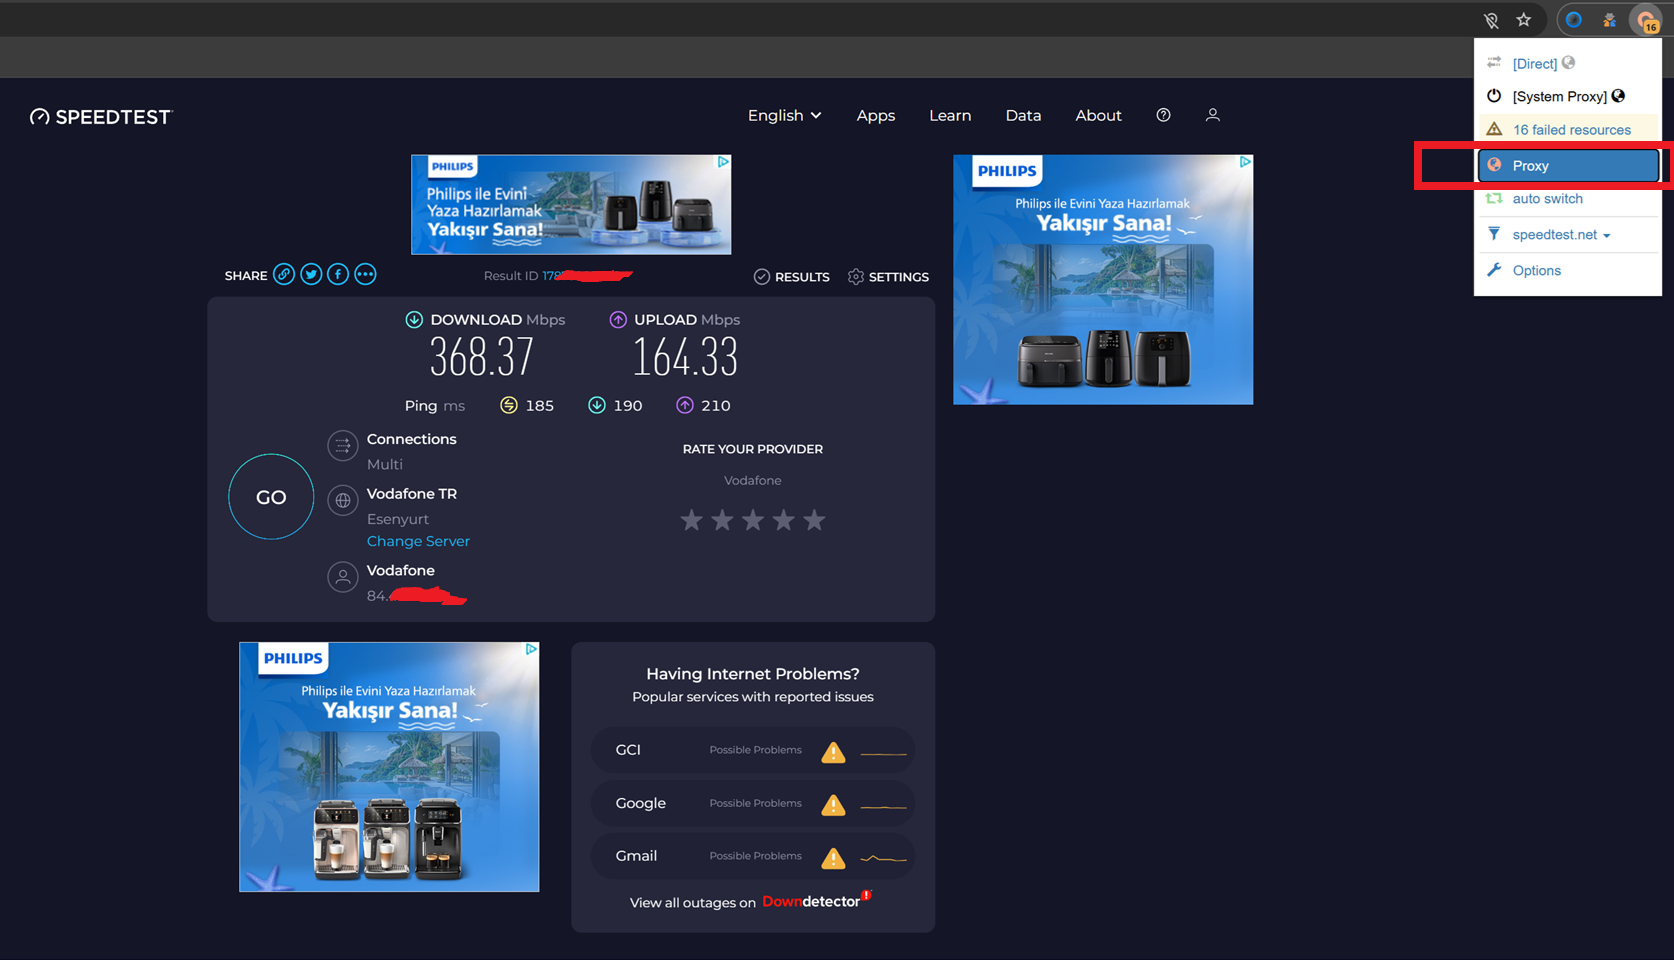Click the Vodafone provider person icon
The width and height of the screenshot is (1674, 960).
pyautogui.click(x=343, y=577)
